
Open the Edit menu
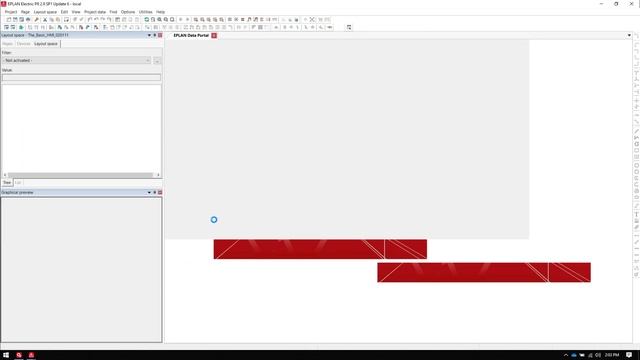pos(64,12)
